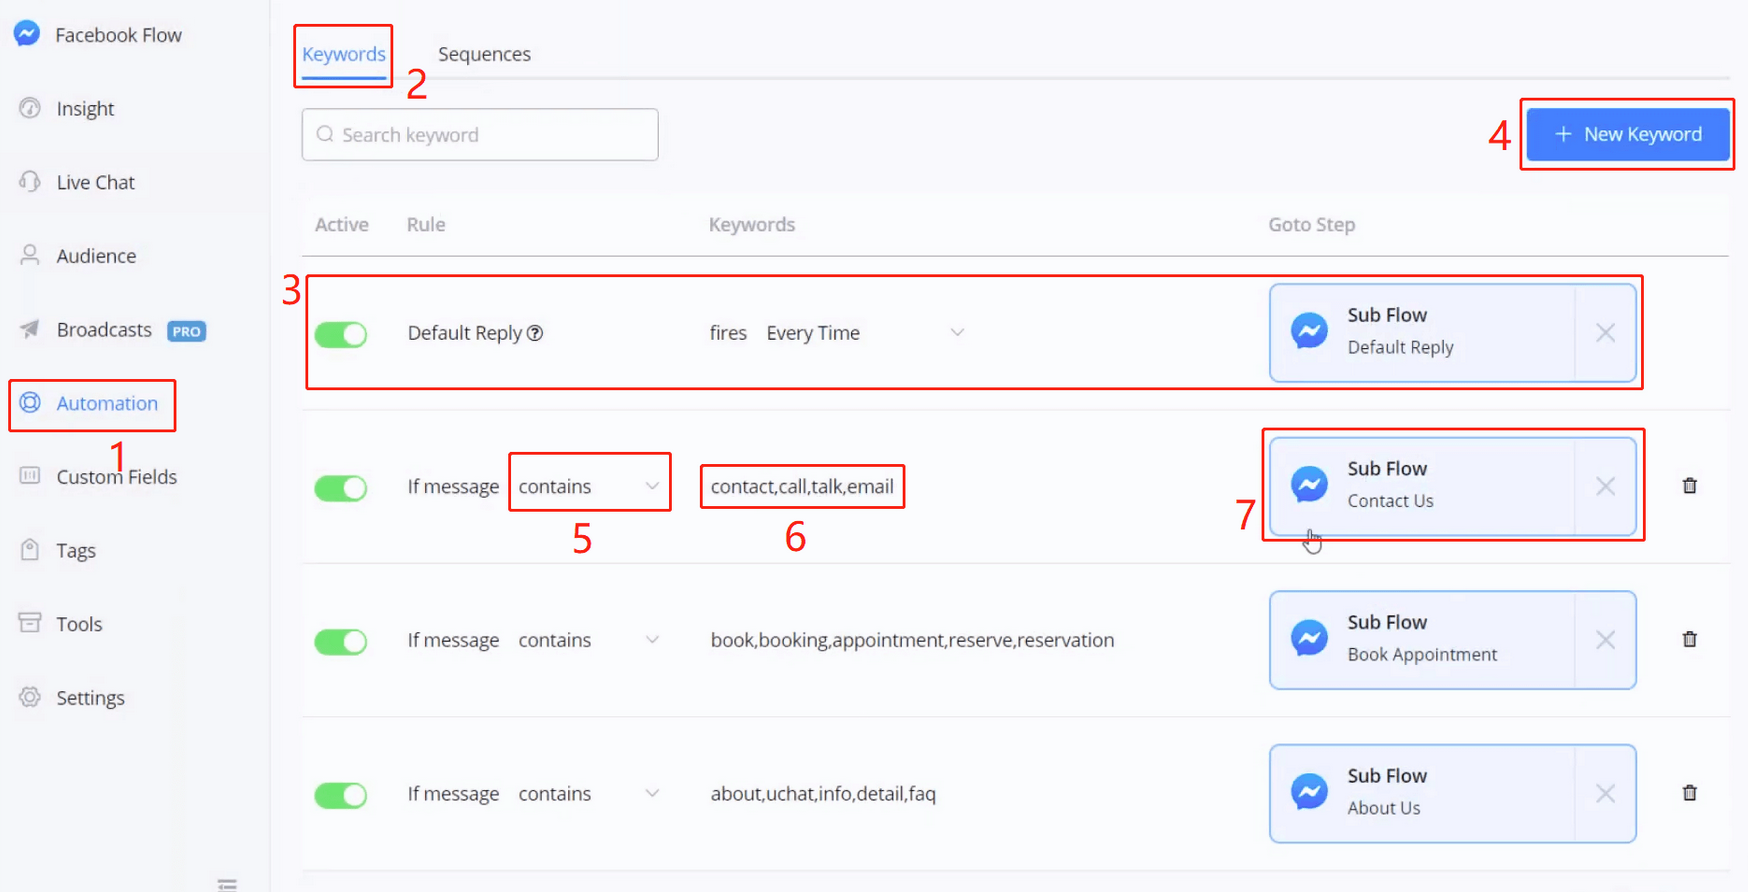Remove the About Us sub flow with X
Image resolution: width=1748 pixels, height=892 pixels.
[1605, 794]
